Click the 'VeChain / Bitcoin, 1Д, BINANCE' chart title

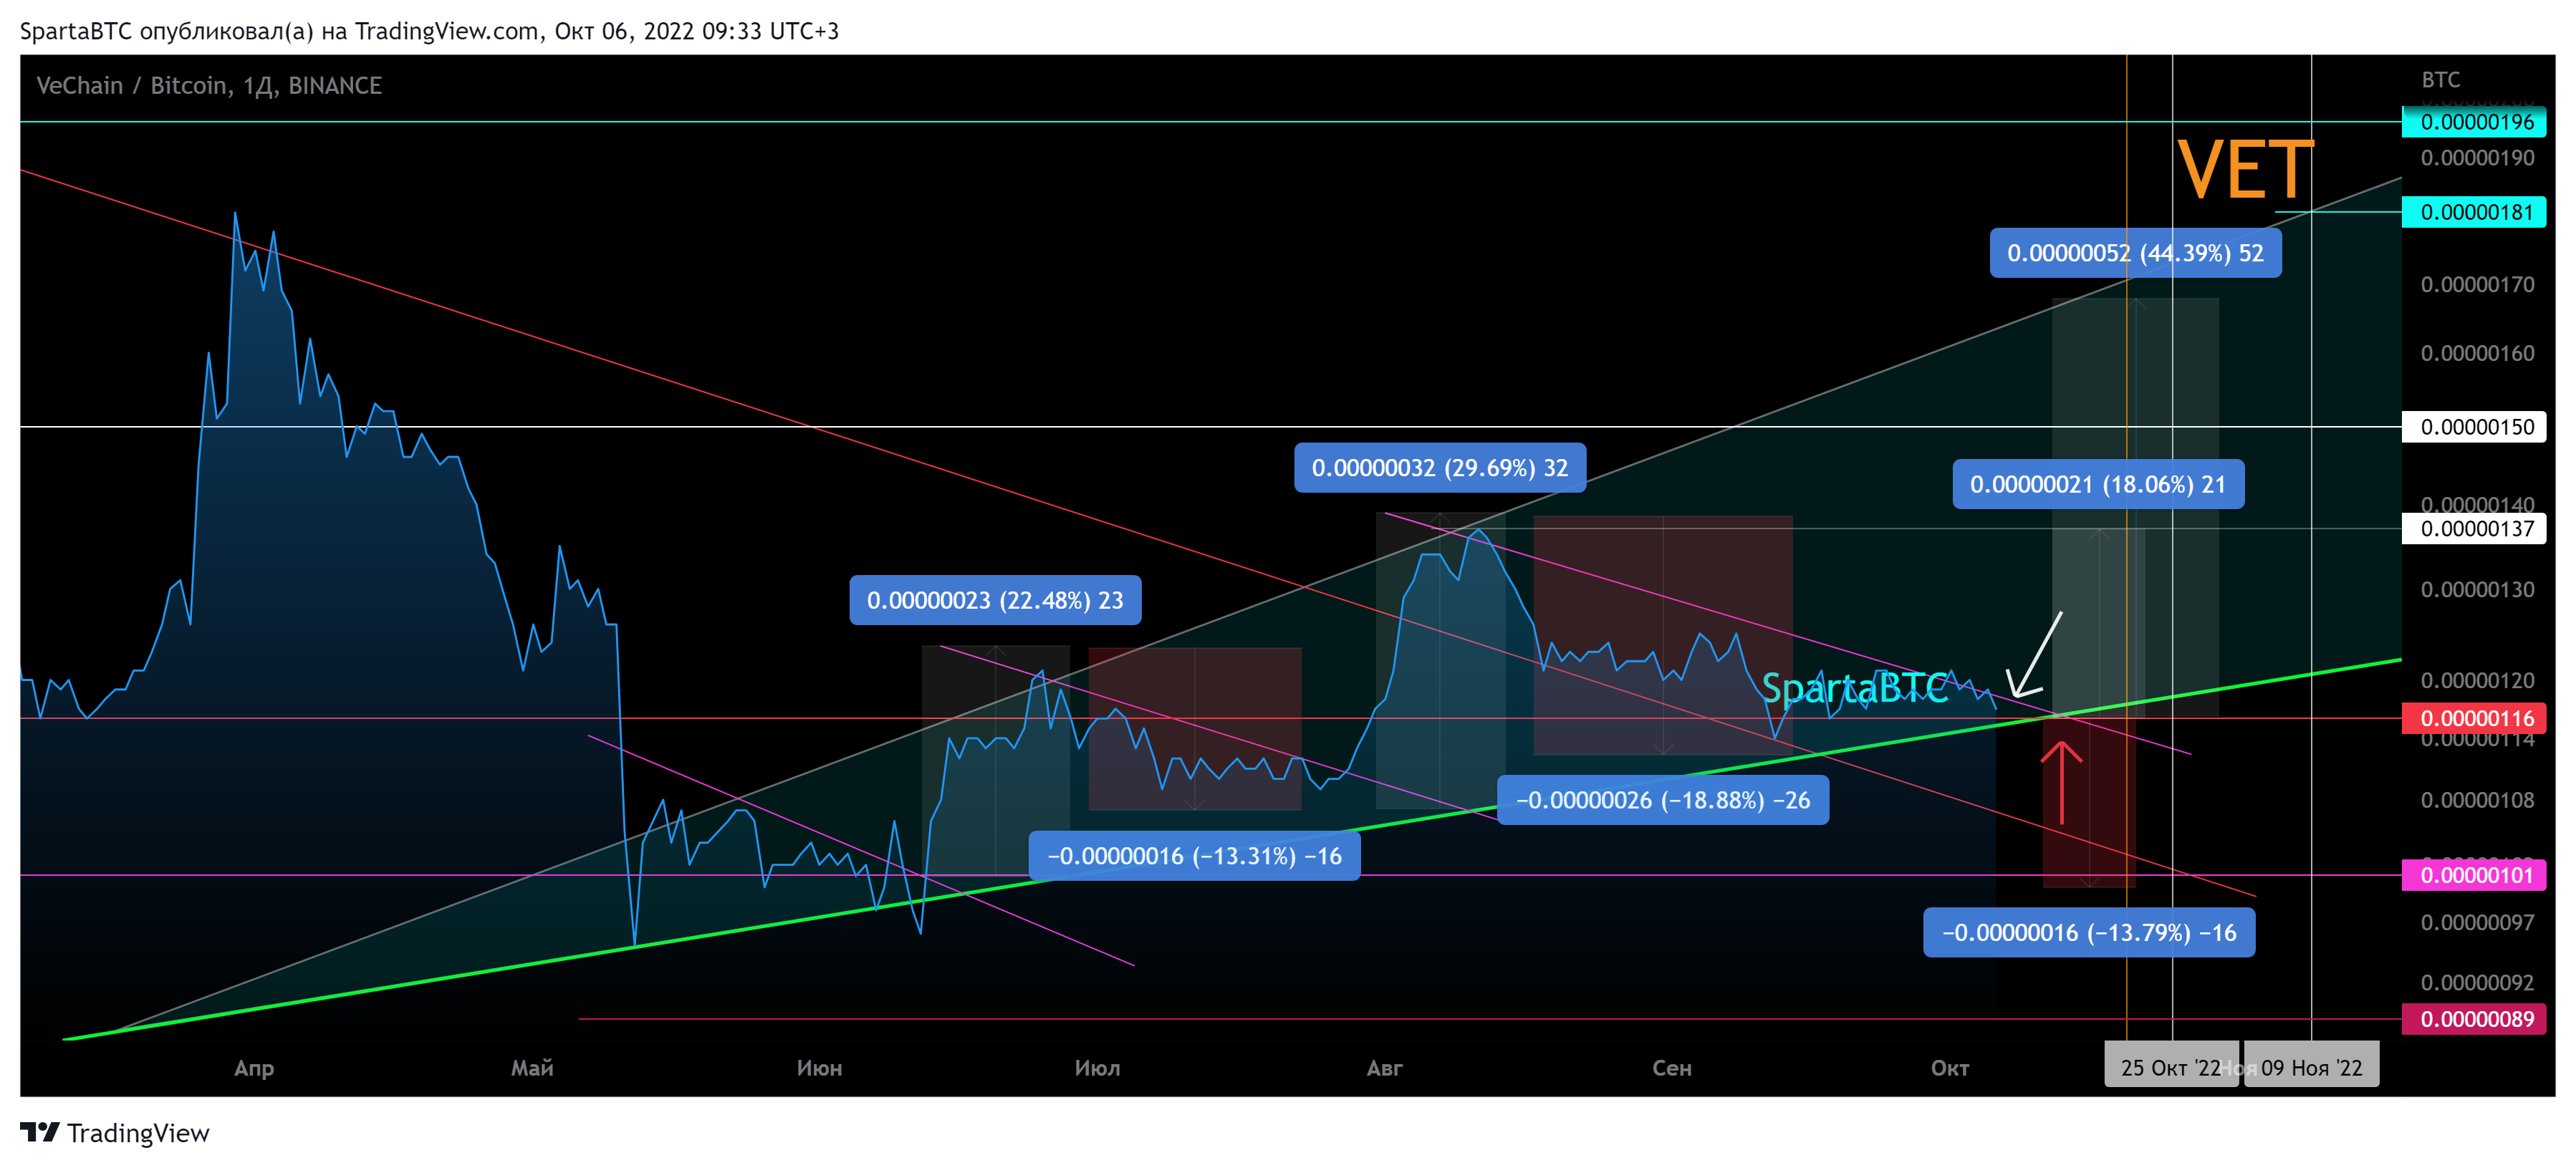pyautogui.click(x=209, y=86)
